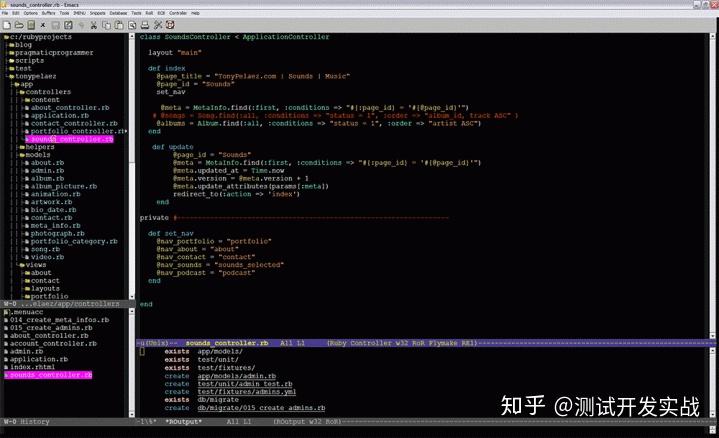Click the history pane scrollbar down arrow

132,414
